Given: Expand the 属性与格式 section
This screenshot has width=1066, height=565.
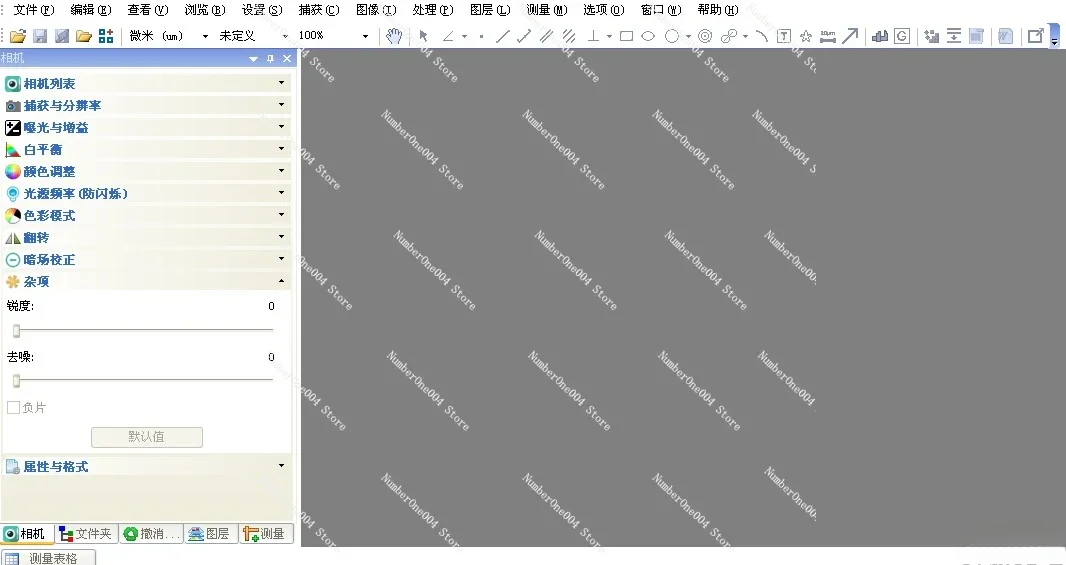Looking at the screenshot, I should click(x=146, y=466).
